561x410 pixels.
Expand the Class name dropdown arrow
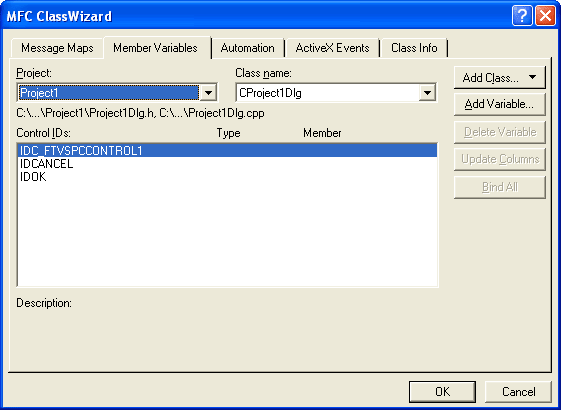(x=427, y=93)
